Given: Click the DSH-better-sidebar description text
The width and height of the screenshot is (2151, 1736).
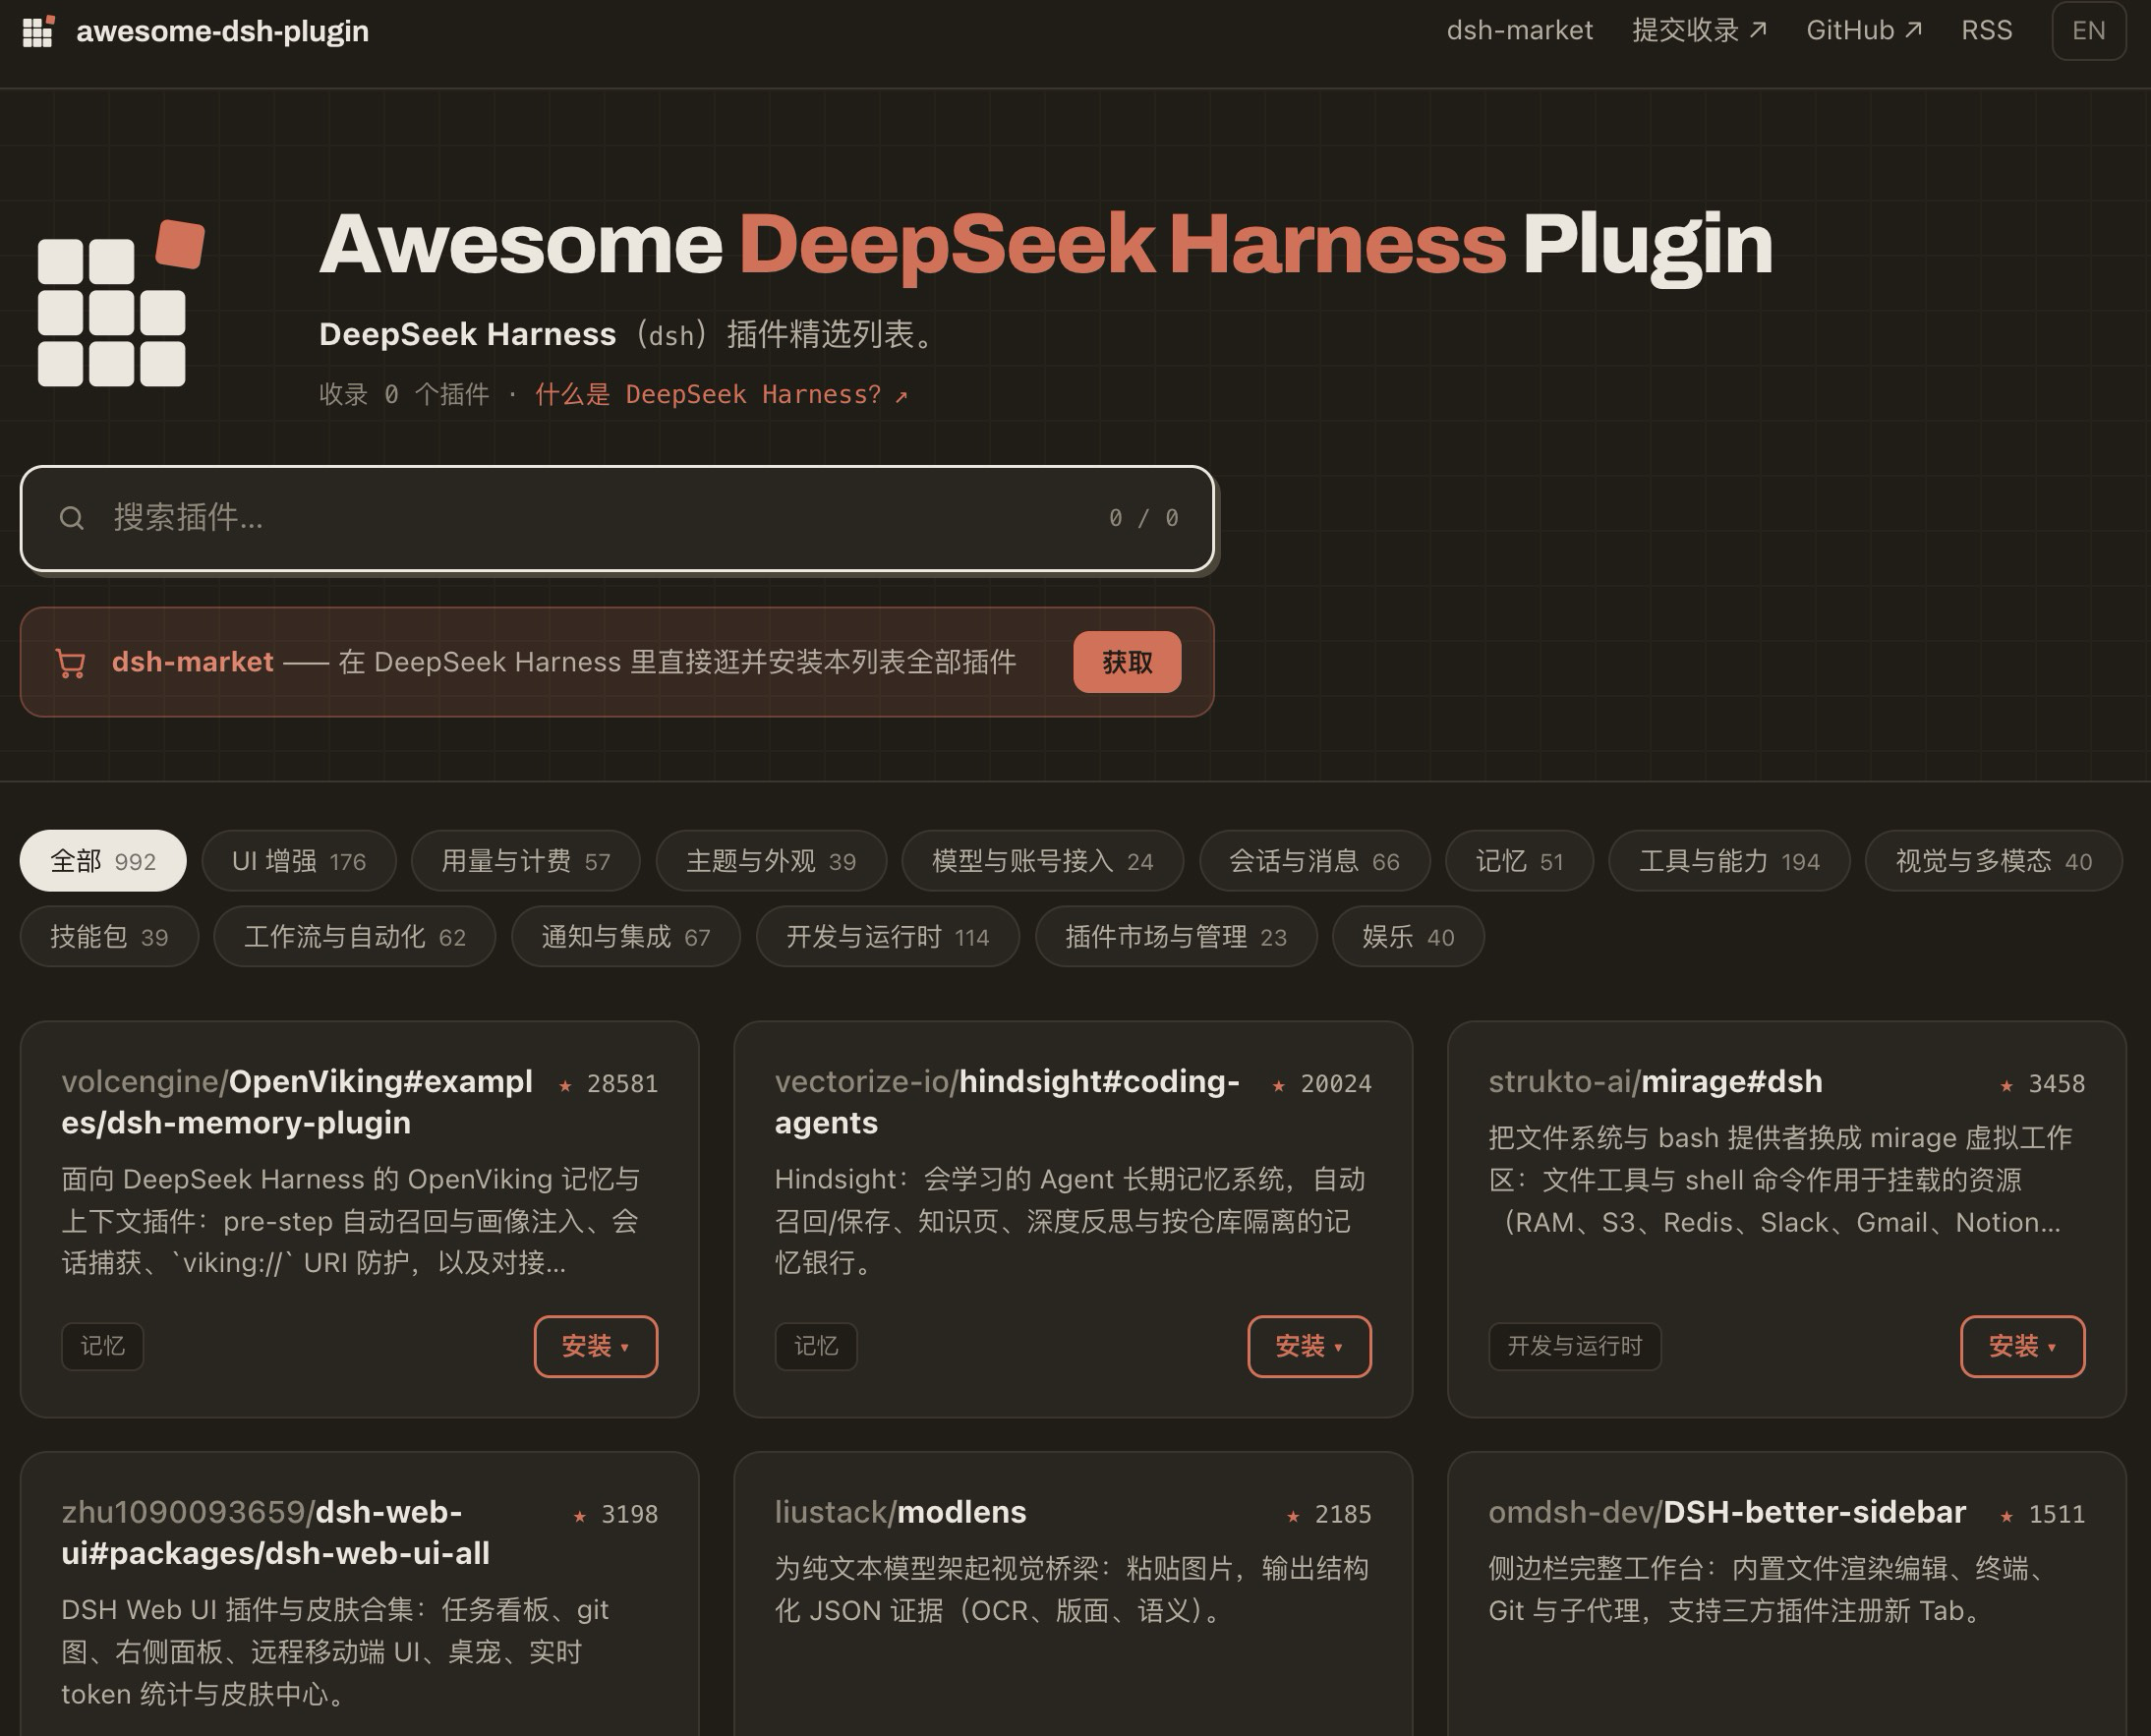Looking at the screenshot, I should click(1768, 1590).
